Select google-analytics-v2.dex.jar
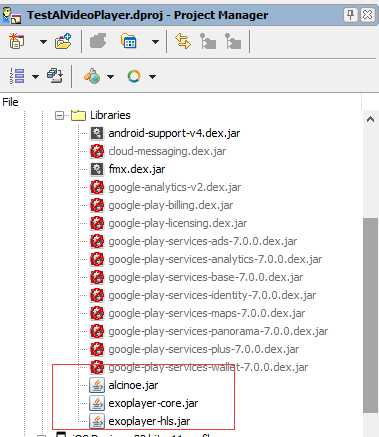This screenshot has width=379, height=437. point(175,187)
